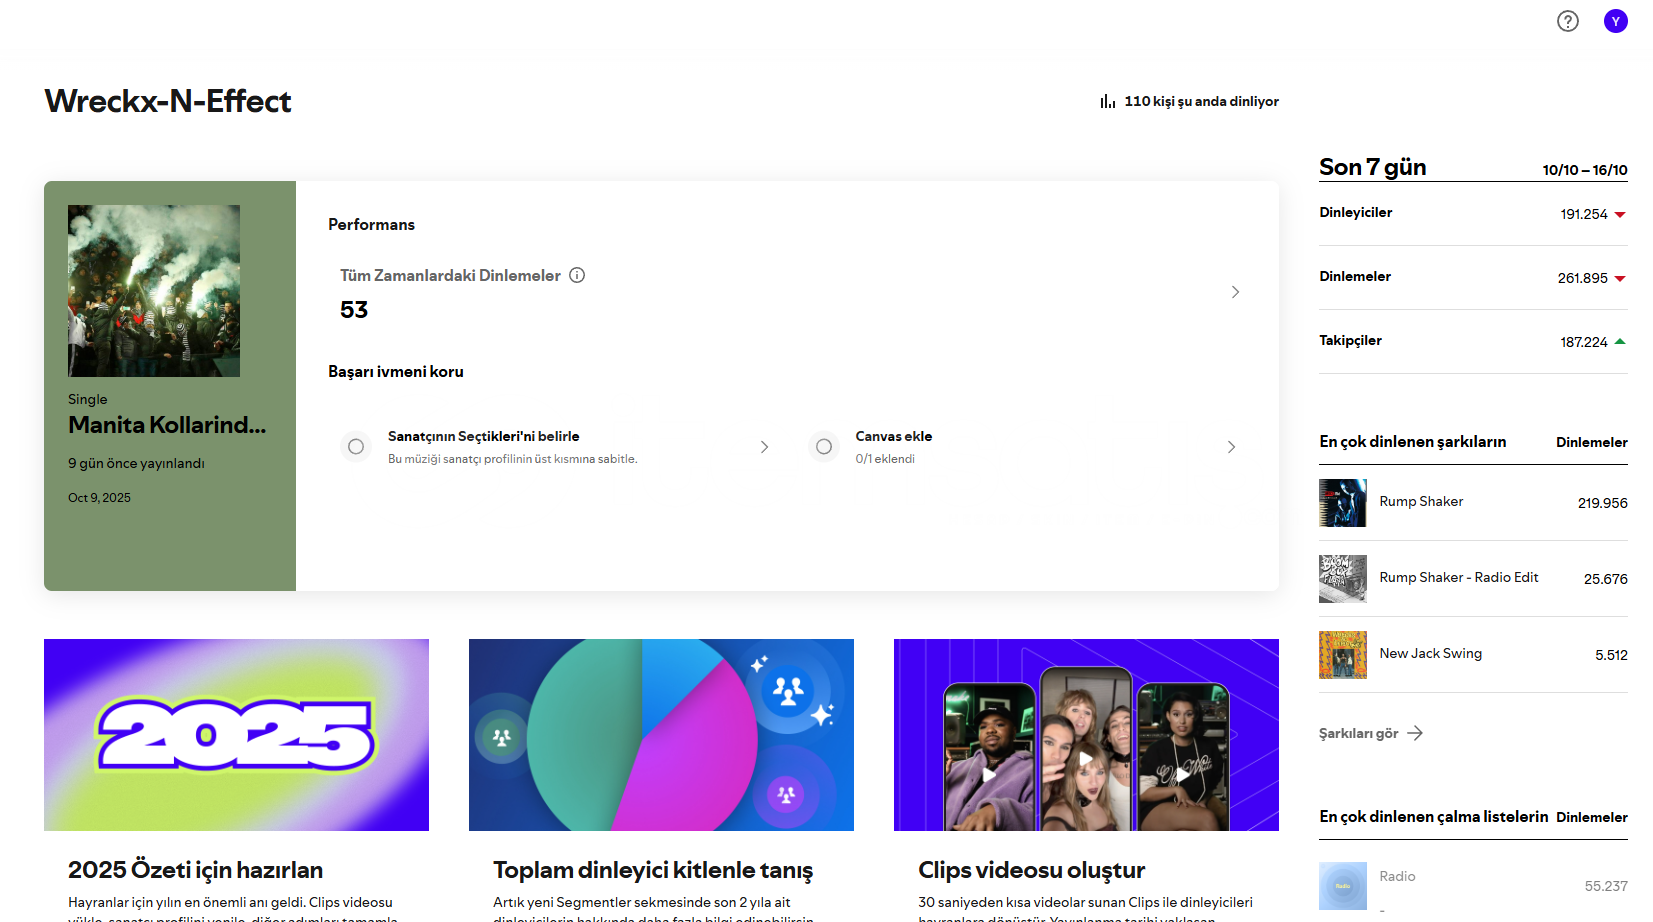Viewport: 1653px width, 922px height.
Task: Click the En çok dinlenen şarkıların heading
Action: (x=1412, y=441)
